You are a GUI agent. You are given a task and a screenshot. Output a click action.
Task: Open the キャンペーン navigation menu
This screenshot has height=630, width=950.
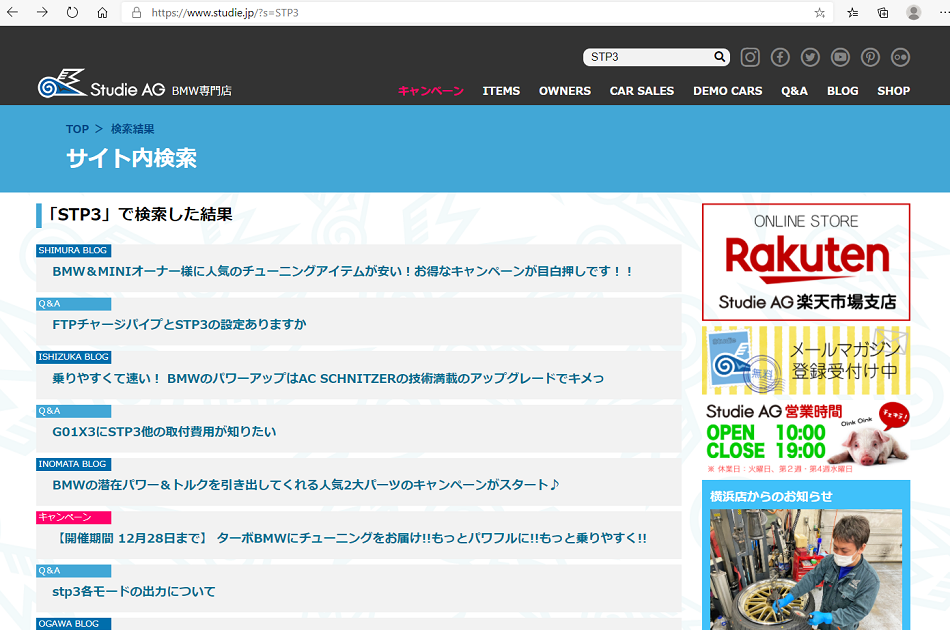(431, 91)
